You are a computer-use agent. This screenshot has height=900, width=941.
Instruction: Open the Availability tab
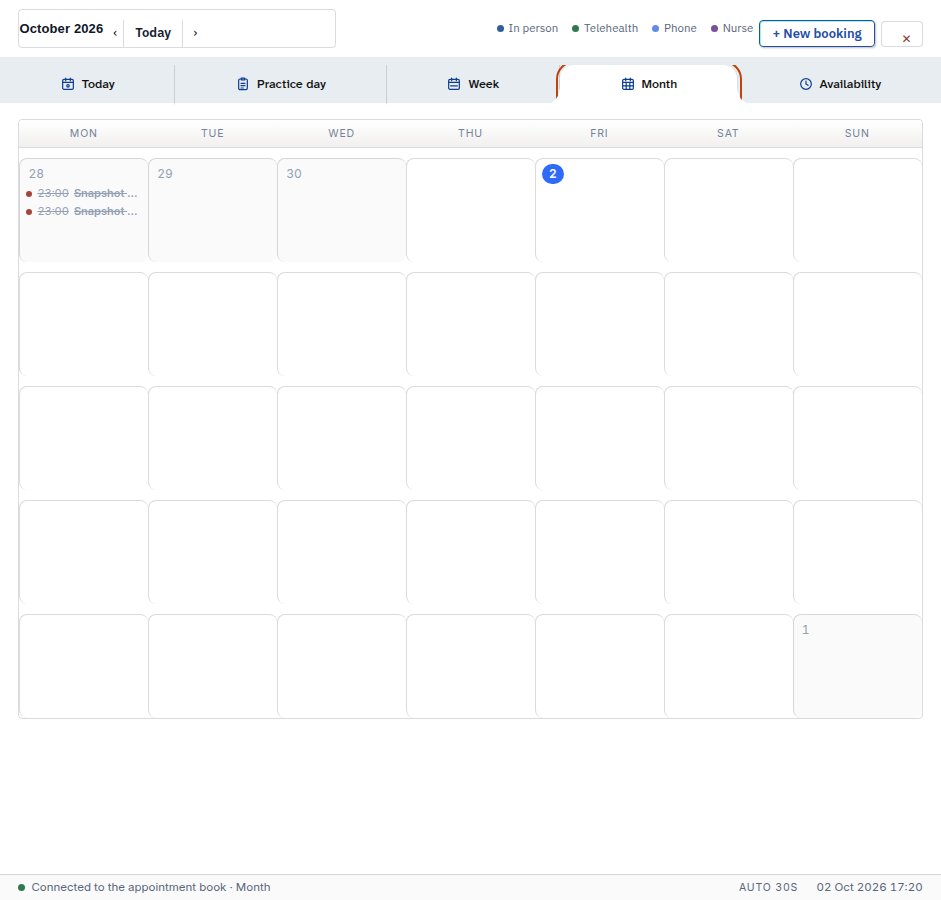coord(840,84)
